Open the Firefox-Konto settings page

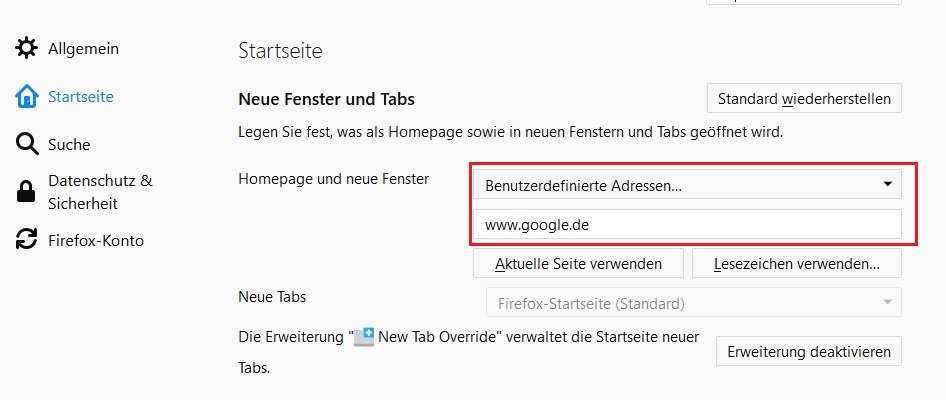96,240
